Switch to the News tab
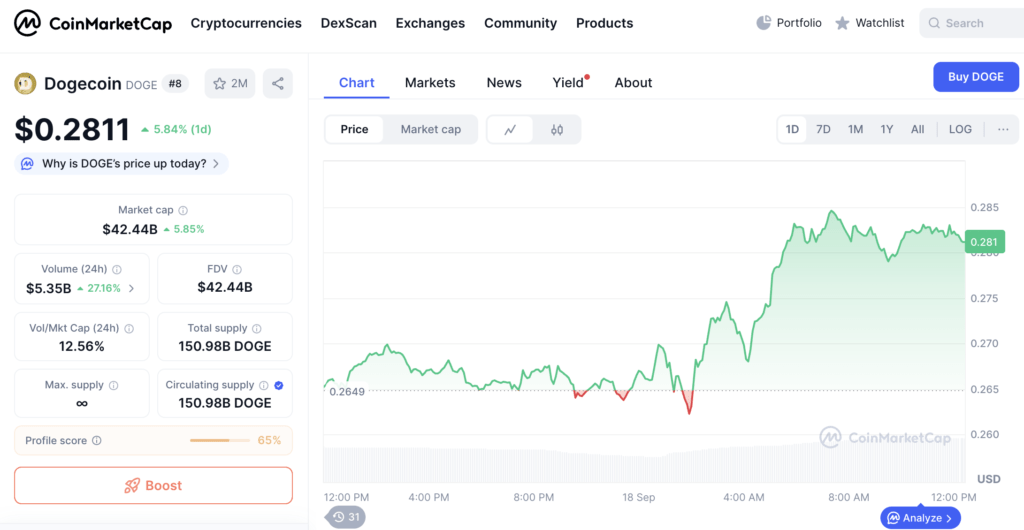1024x530 pixels. tap(504, 83)
